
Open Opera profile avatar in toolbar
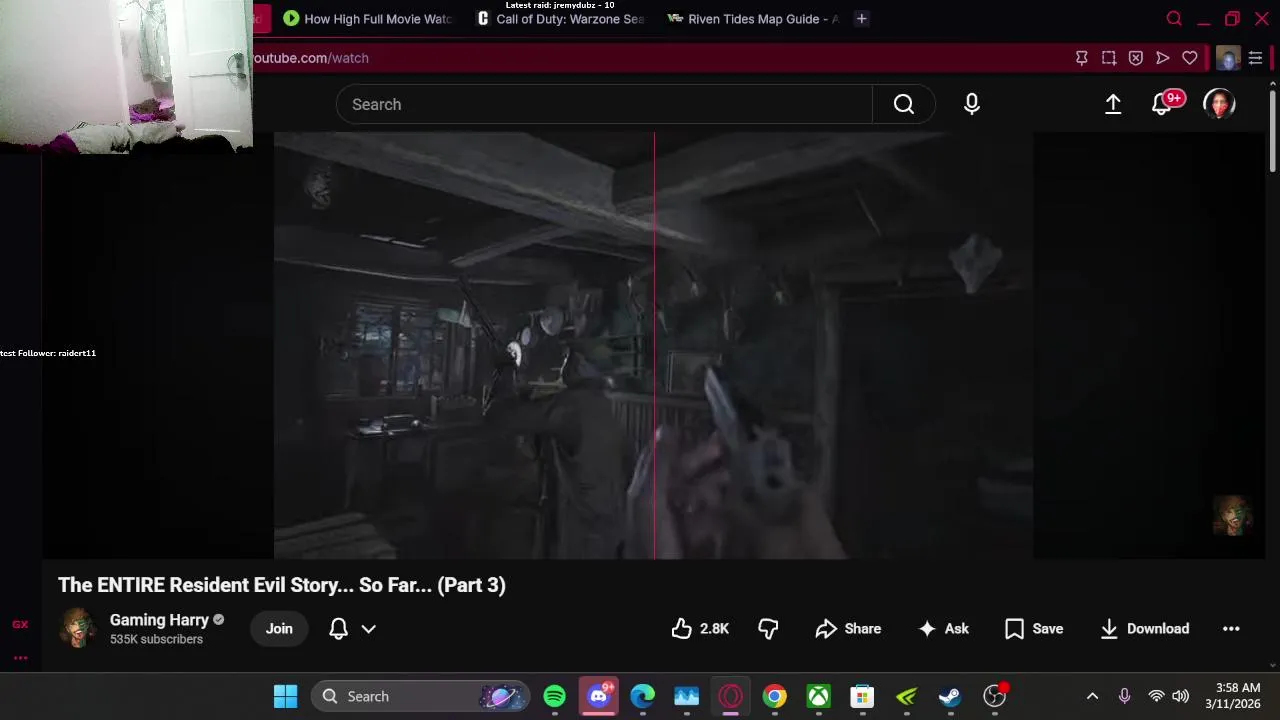click(x=1228, y=58)
